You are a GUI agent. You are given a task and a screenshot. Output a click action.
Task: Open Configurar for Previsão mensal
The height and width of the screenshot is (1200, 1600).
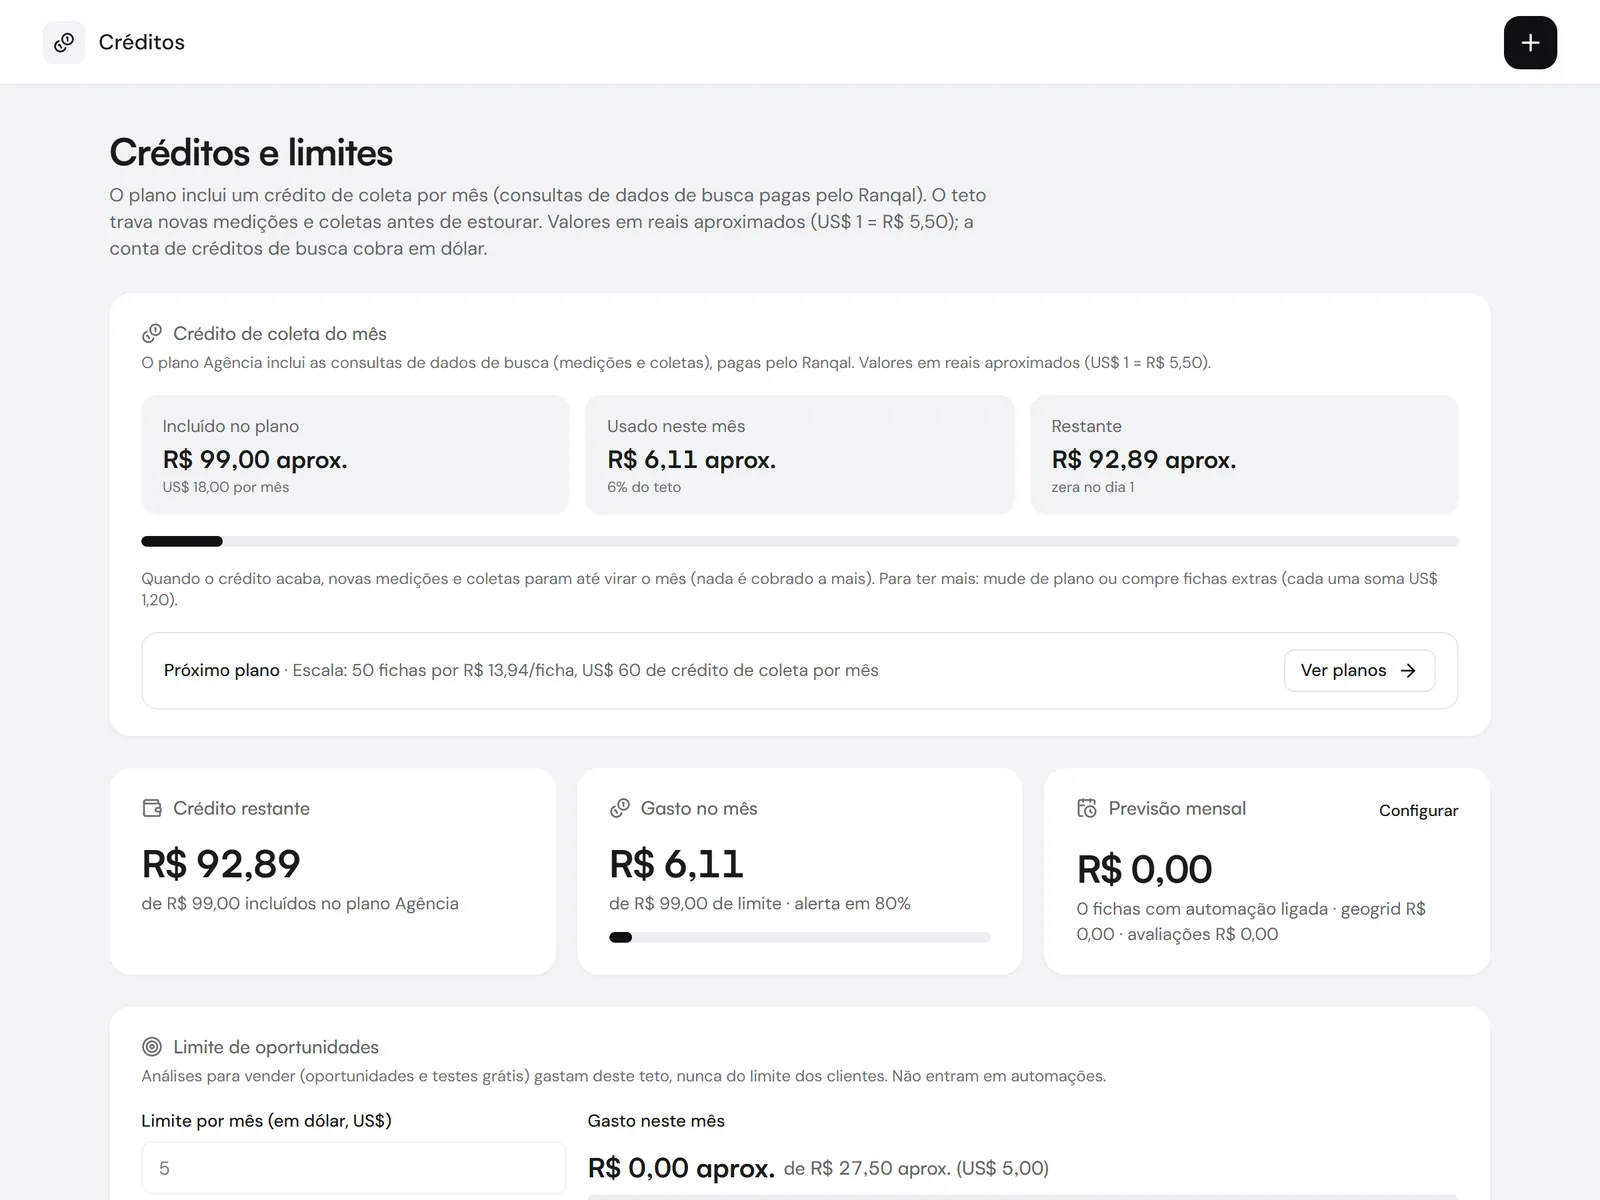pos(1418,810)
